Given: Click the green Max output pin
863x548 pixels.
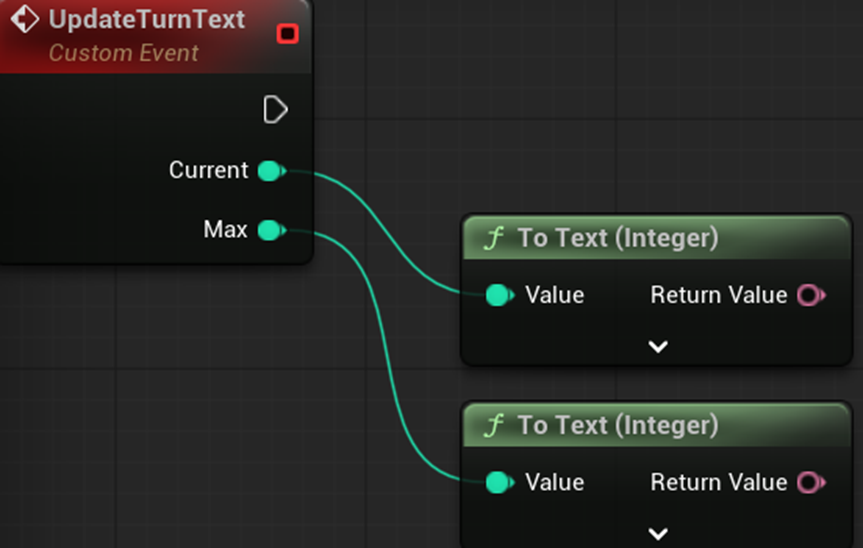Looking at the screenshot, I should point(269,231).
